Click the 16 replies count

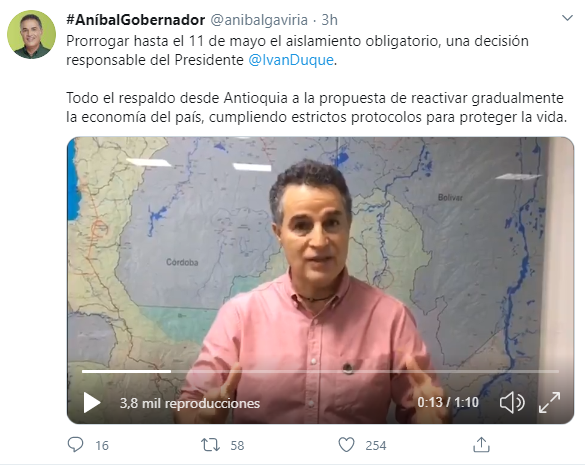coord(102,445)
